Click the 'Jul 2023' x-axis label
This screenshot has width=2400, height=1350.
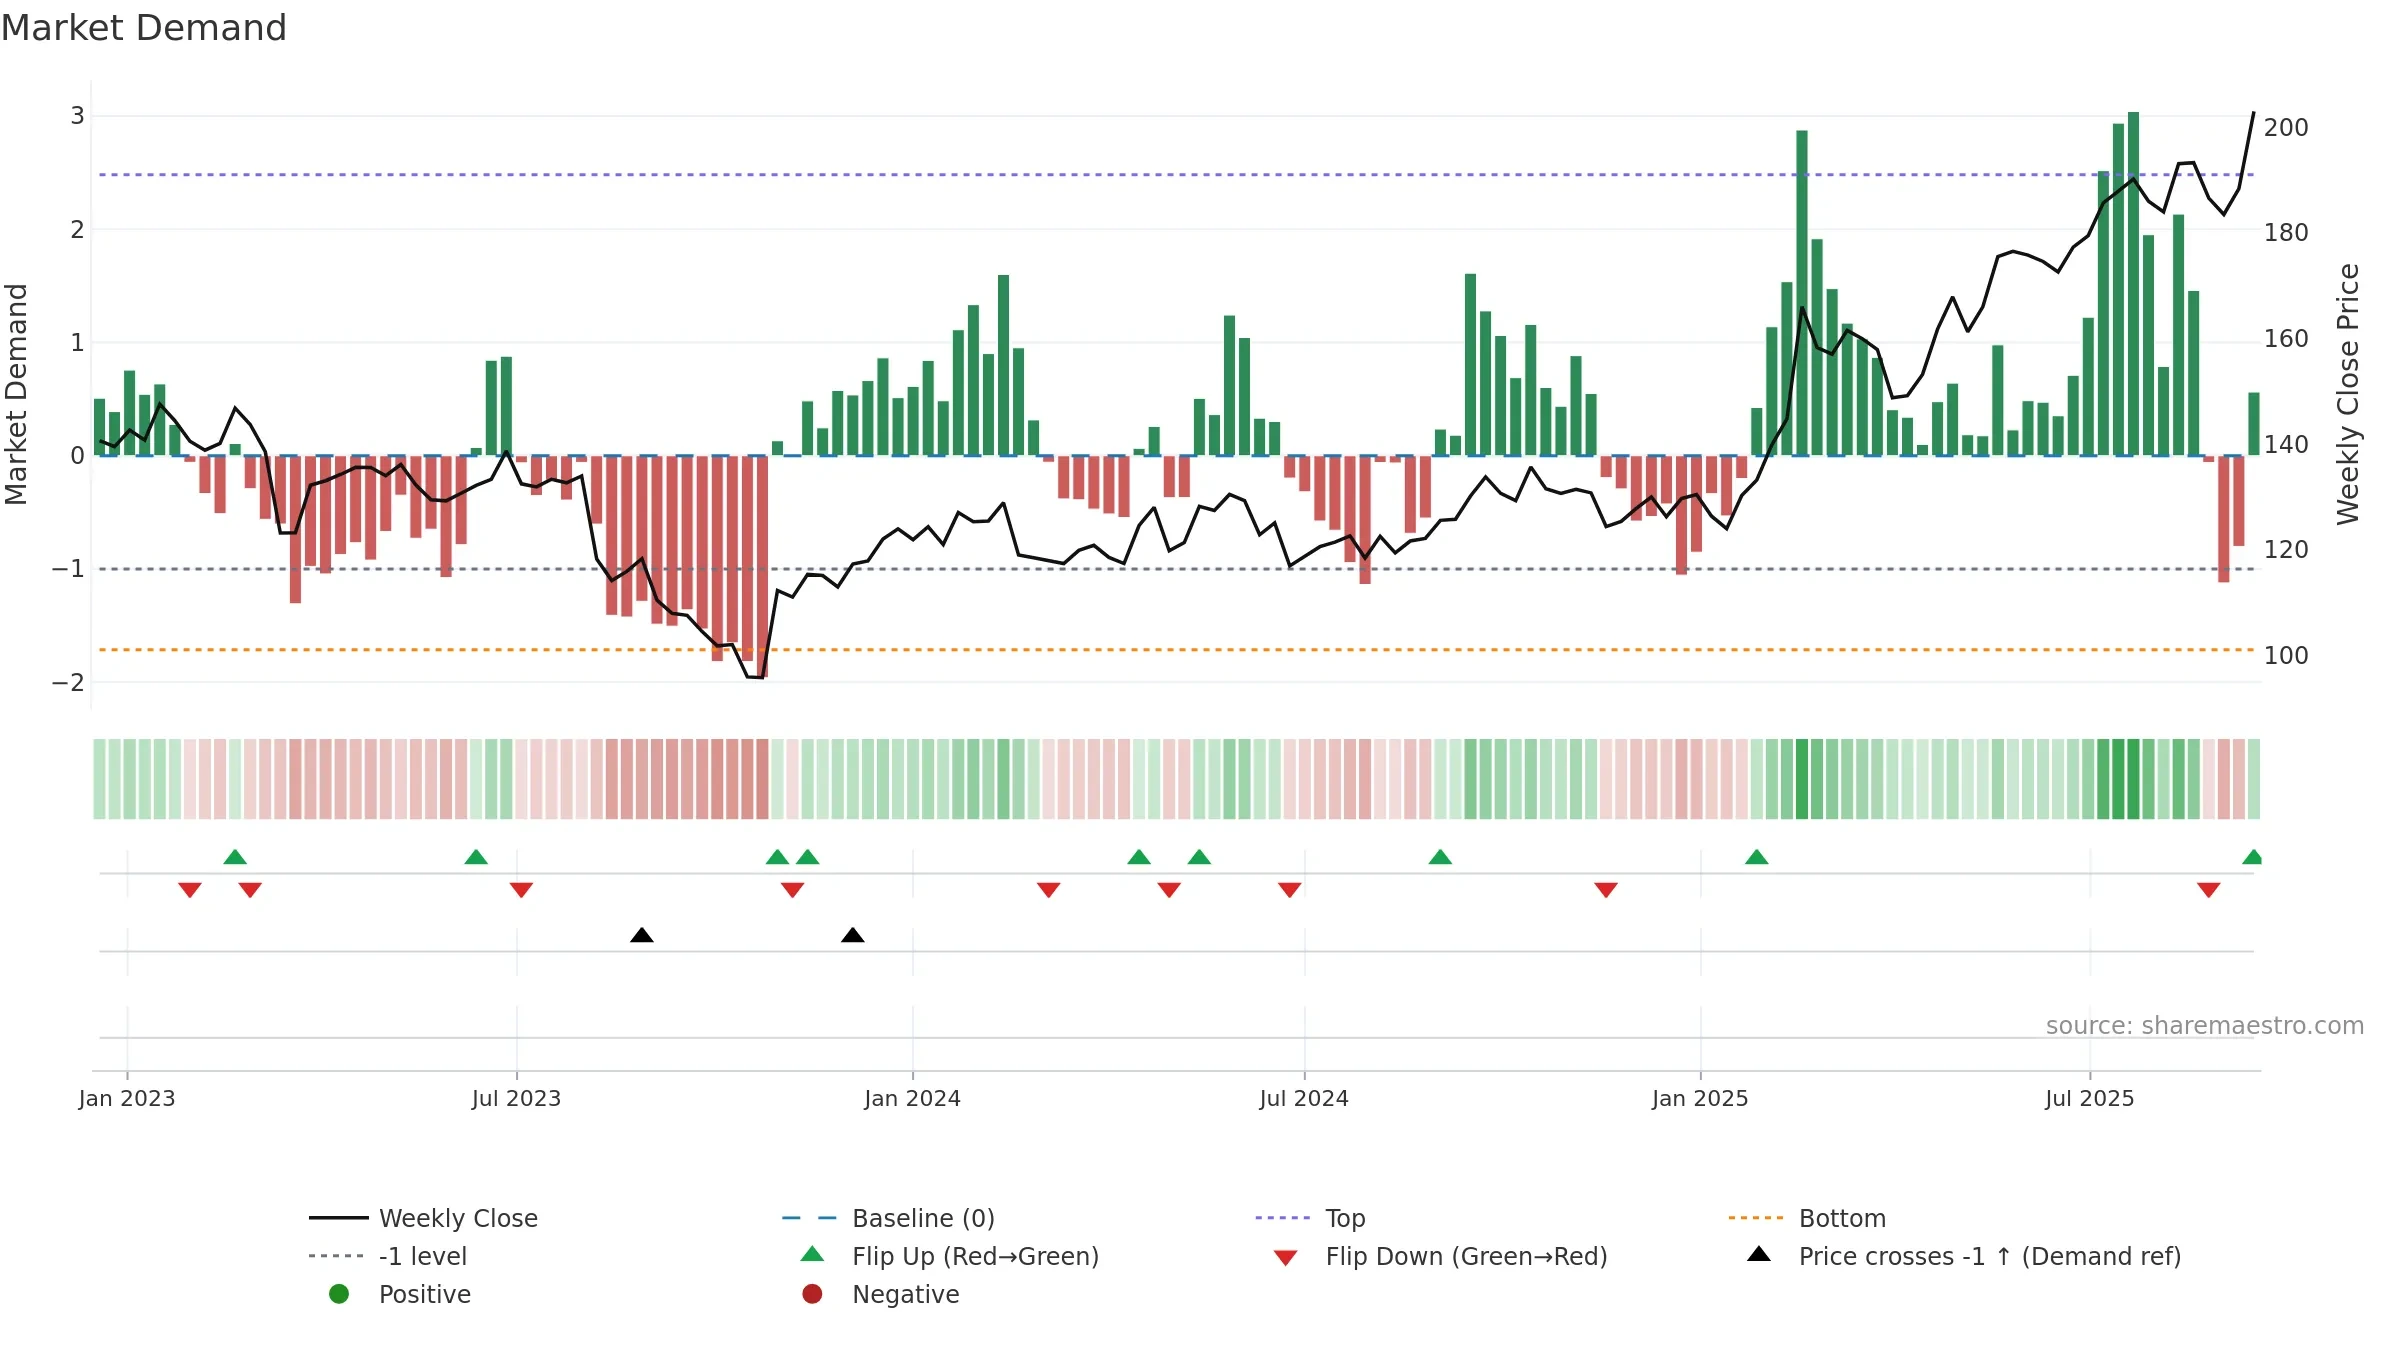tap(516, 1098)
